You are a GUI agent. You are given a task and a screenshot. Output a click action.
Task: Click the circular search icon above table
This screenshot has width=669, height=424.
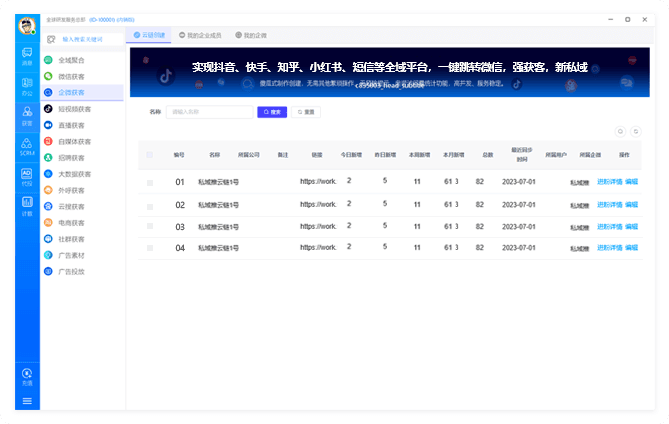tap(619, 131)
